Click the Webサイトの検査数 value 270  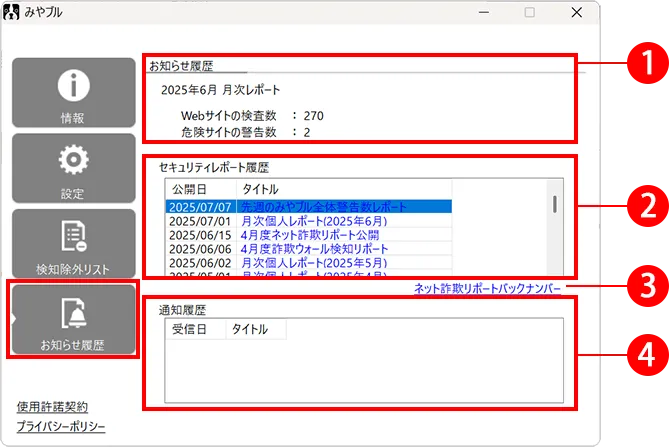314,116
